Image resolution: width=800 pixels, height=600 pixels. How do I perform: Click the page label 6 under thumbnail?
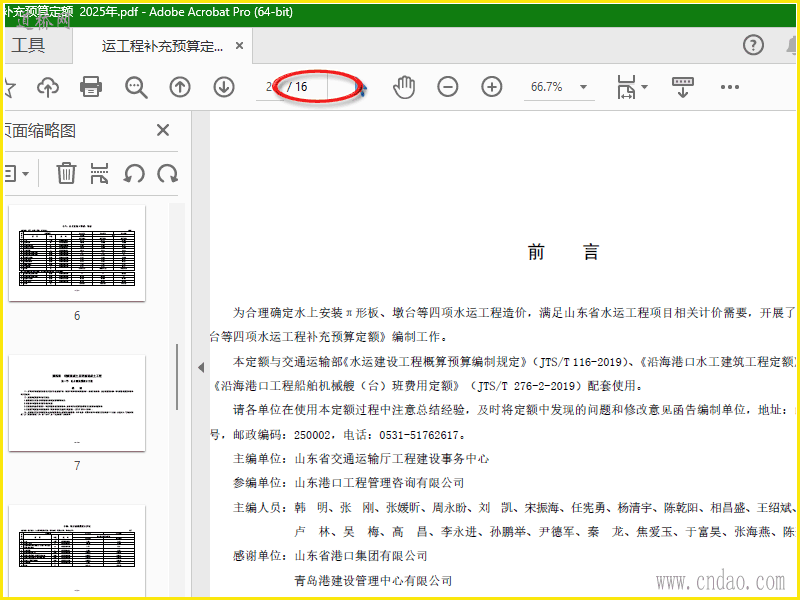(77, 316)
